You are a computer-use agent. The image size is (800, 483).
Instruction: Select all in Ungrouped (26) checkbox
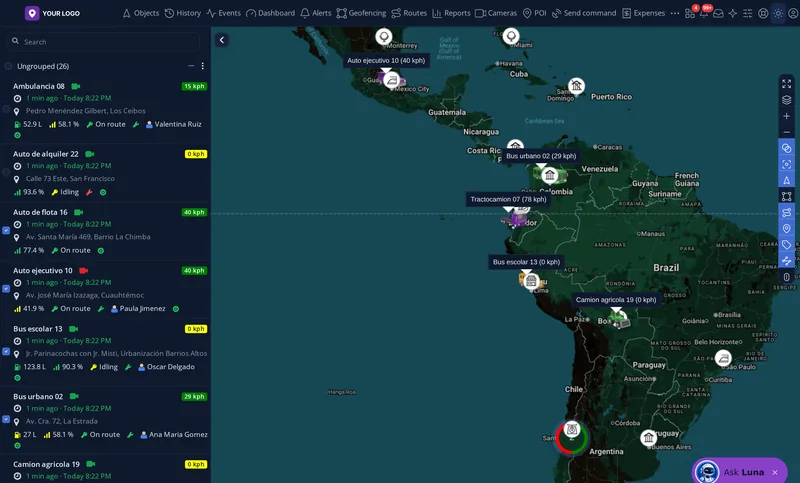point(8,66)
